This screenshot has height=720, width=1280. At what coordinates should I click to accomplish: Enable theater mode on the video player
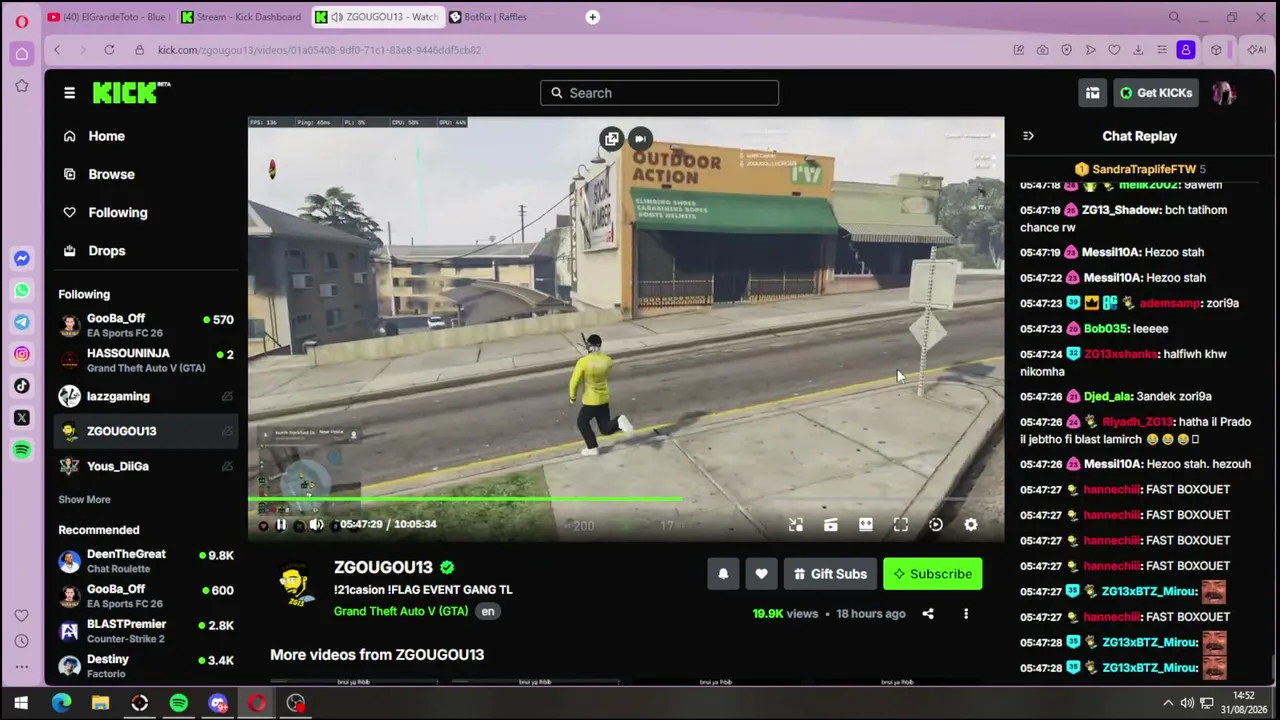coord(866,524)
